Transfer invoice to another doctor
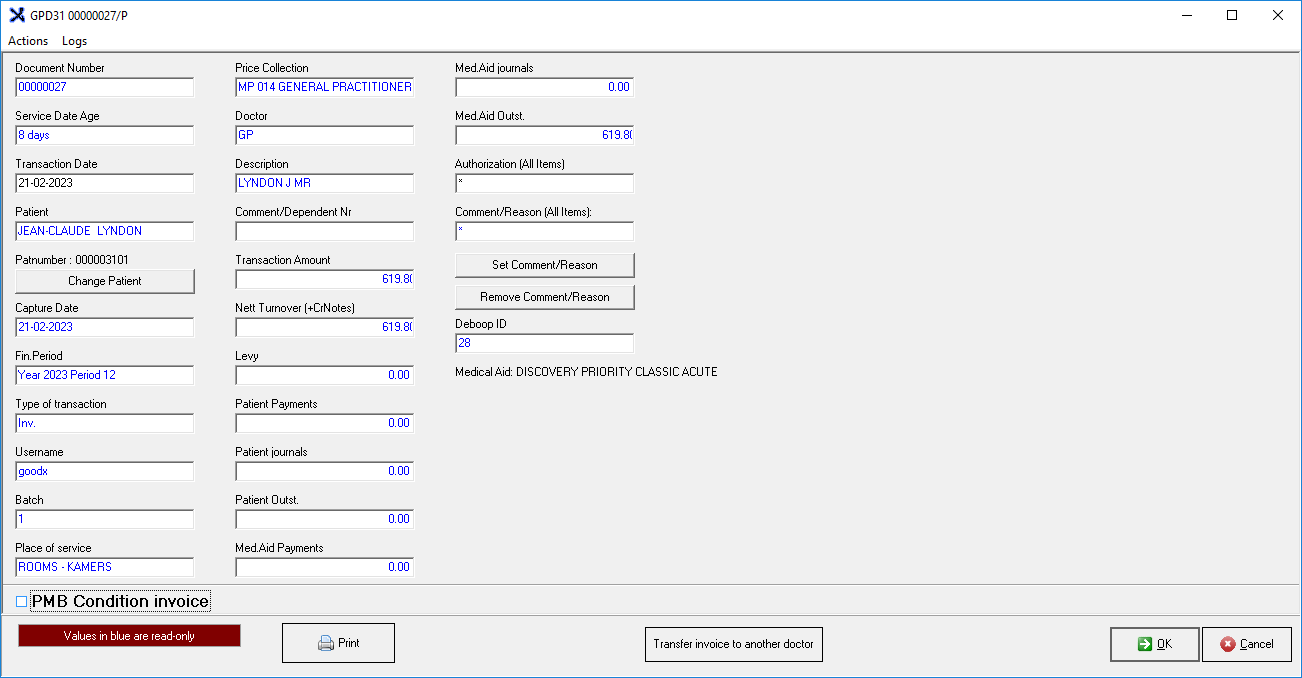Viewport: 1302px width, 678px height. pyautogui.click(x=733, y=644)
